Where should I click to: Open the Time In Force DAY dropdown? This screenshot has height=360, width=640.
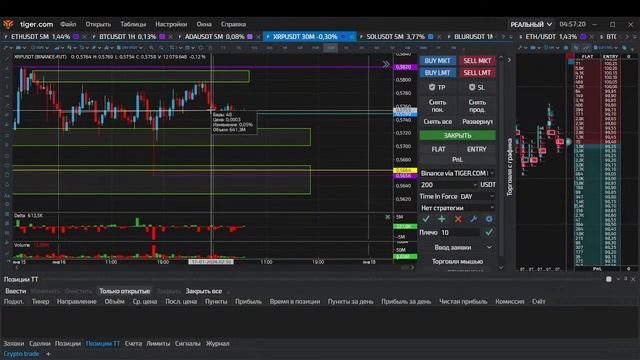point(477,196)
